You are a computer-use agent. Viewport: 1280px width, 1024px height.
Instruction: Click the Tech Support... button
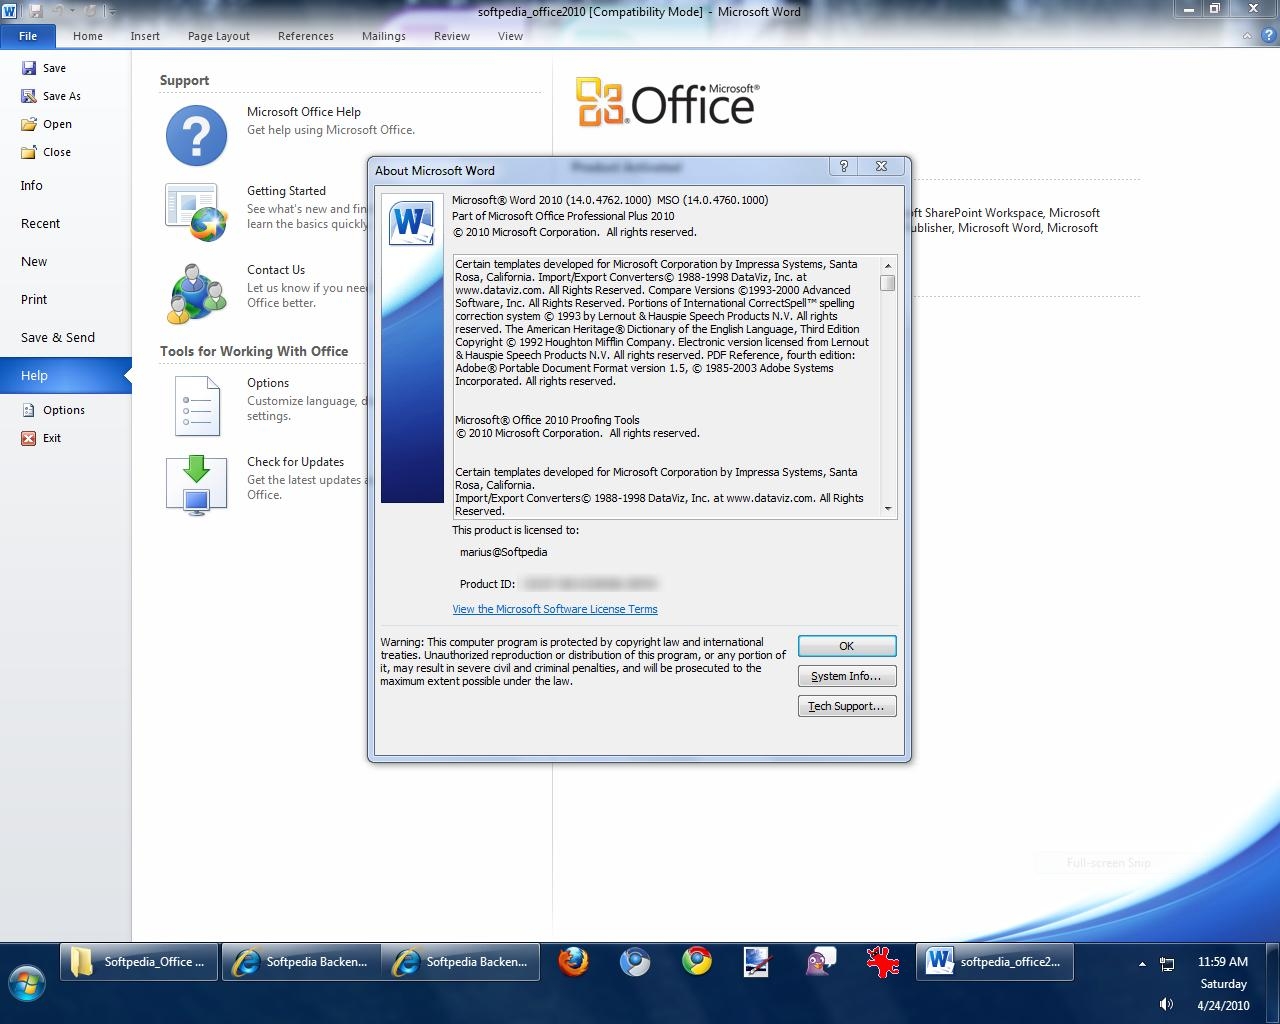tap(847, 706)
